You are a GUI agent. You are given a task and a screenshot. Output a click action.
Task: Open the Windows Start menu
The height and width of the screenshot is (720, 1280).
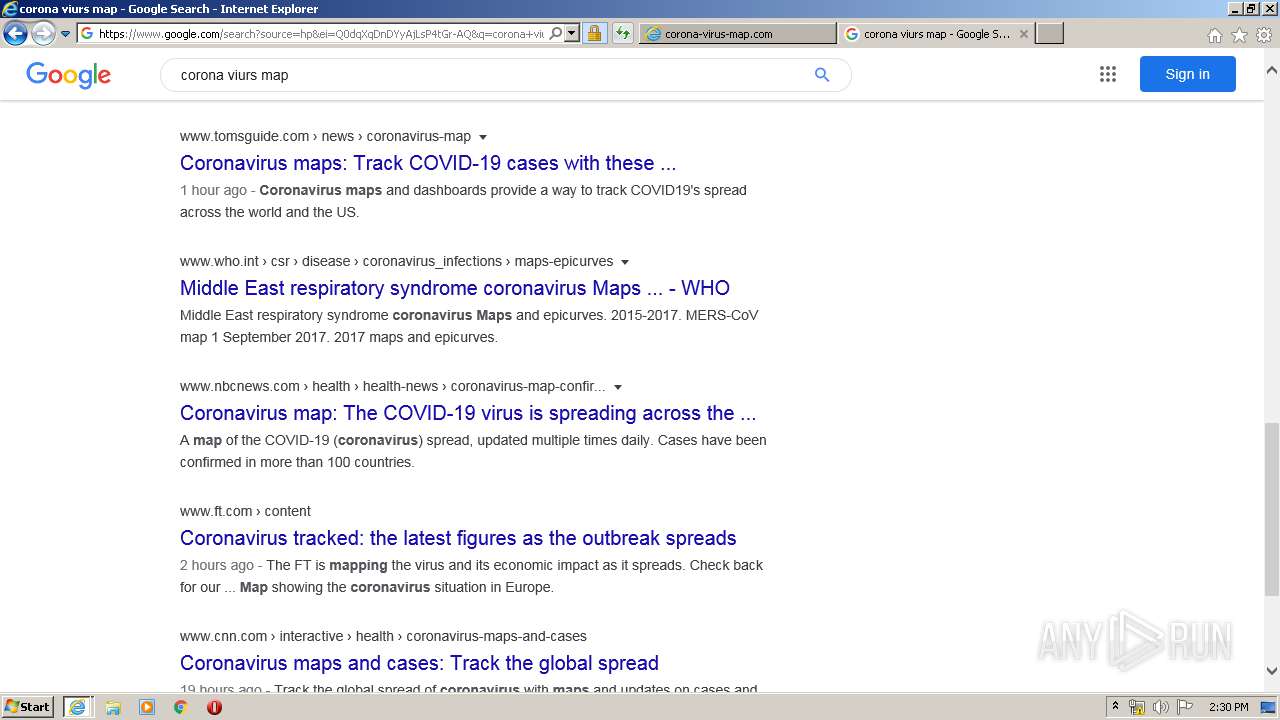coord(28,707)
